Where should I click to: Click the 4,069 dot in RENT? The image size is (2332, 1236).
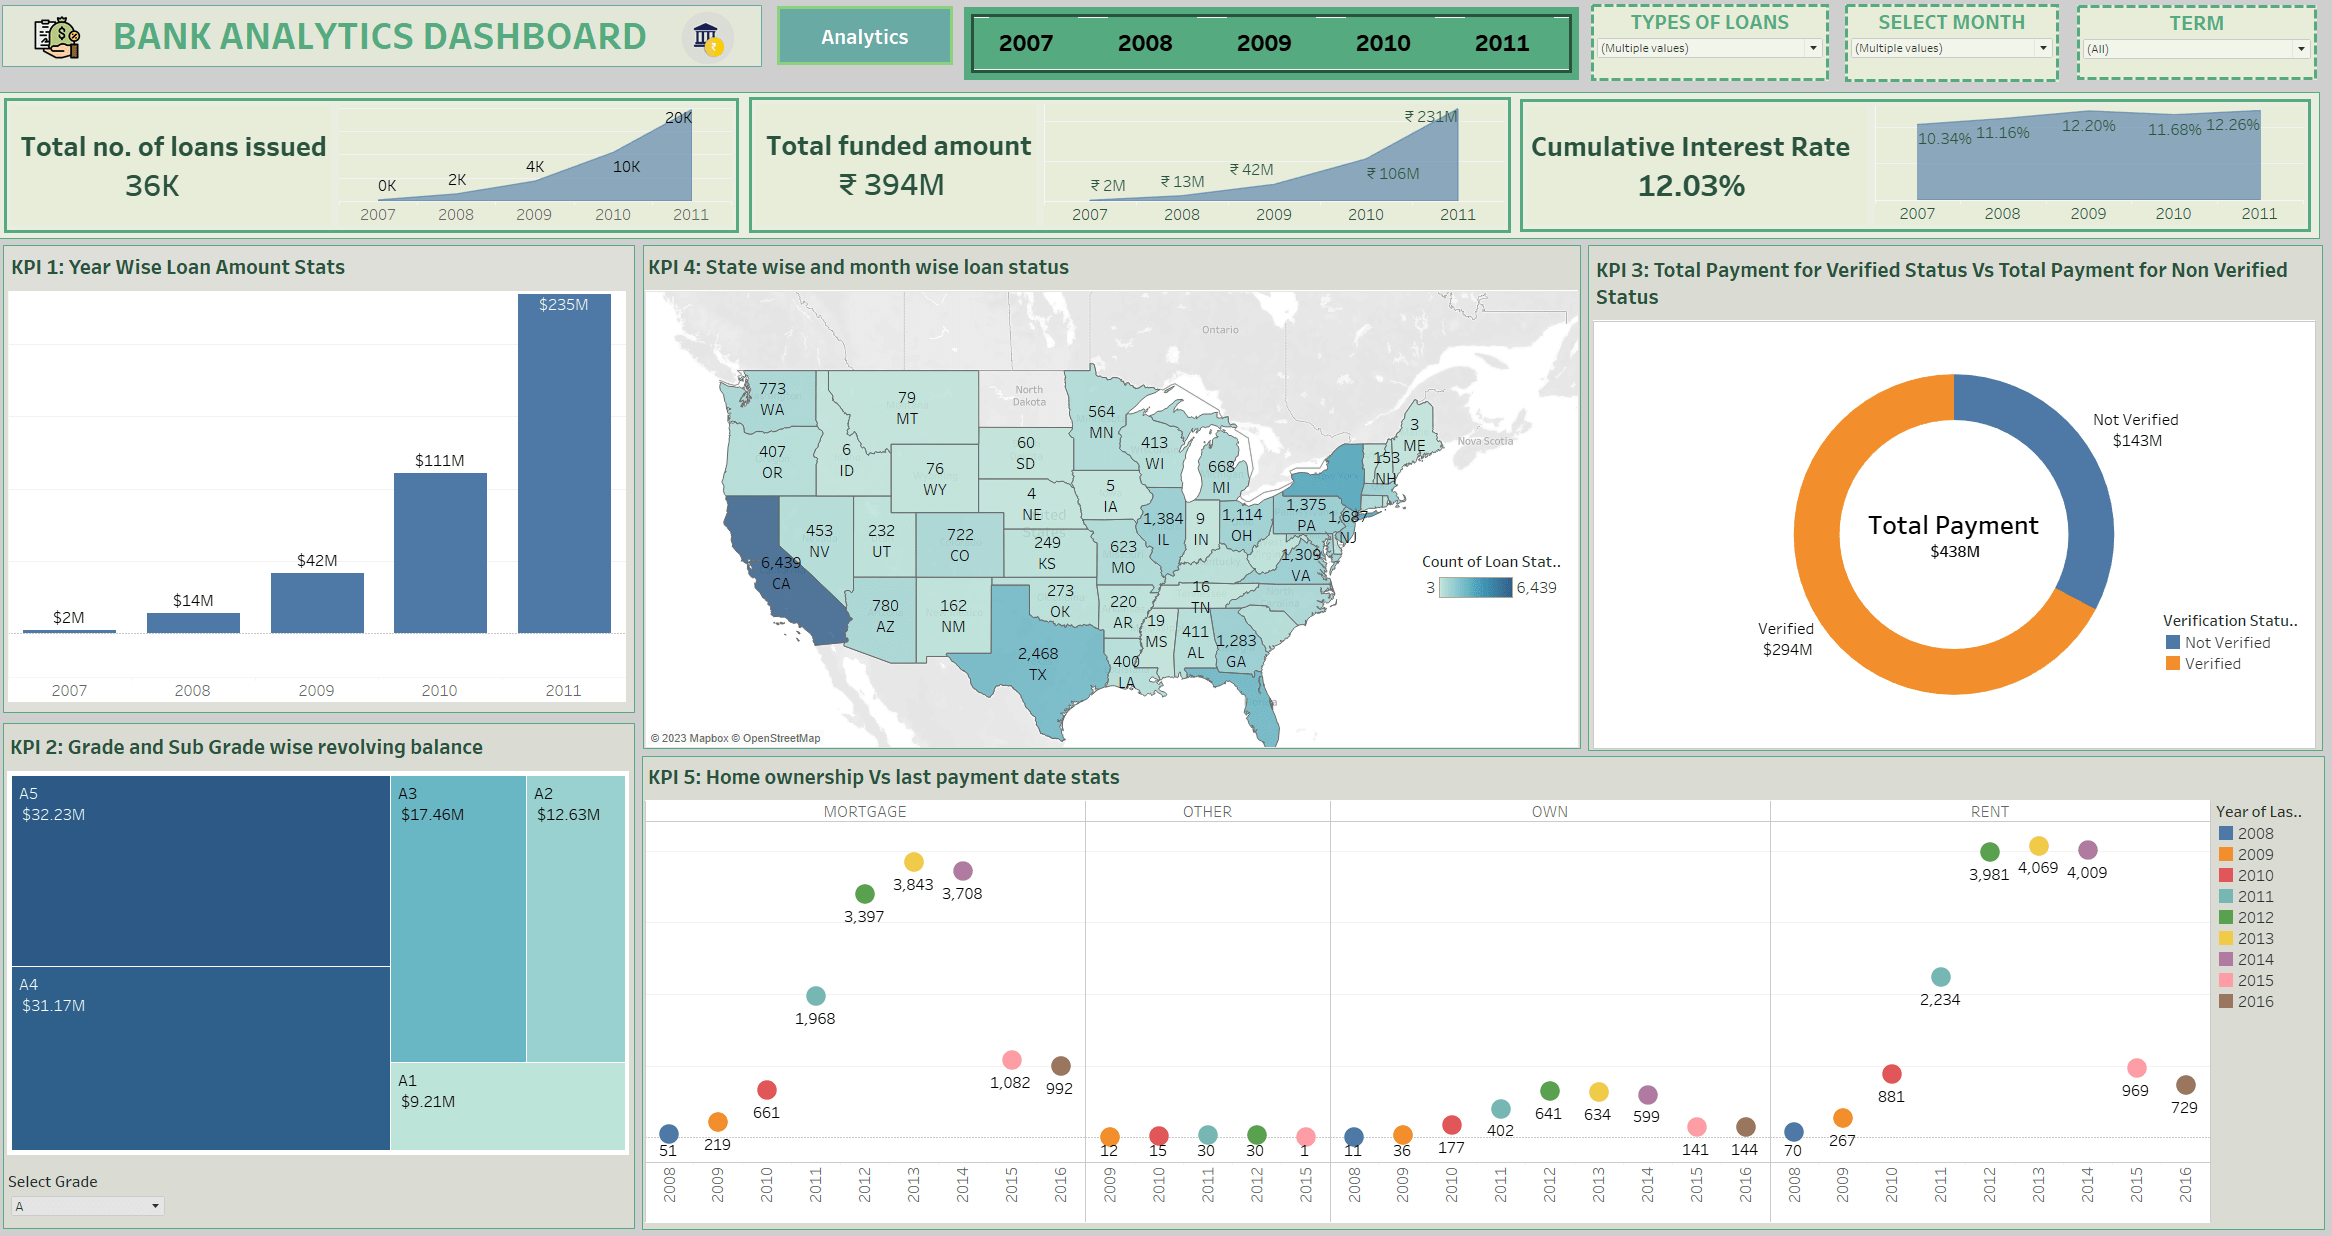coord(2038,846)
